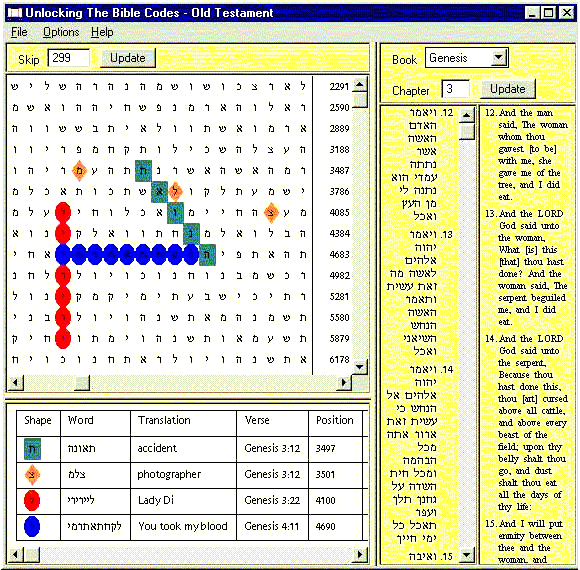Viewport: 580px width, 570px height.
Task: Click the teal square shape icon for 'accident'
Action: point(32,449)
